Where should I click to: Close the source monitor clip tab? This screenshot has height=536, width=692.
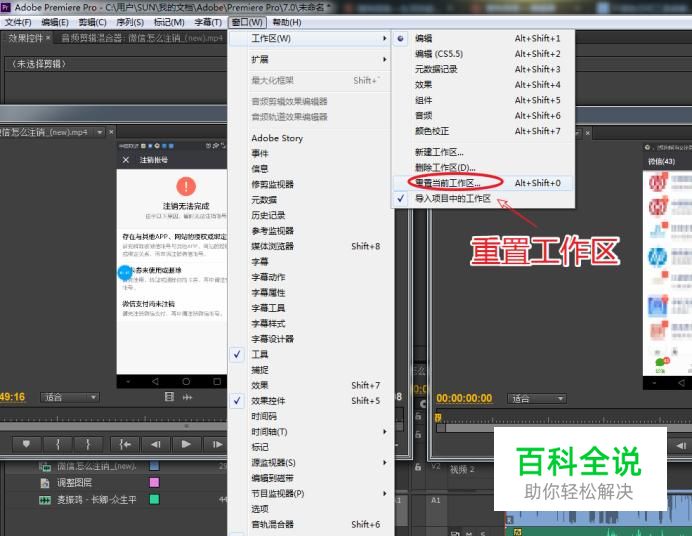coord(111,132)
